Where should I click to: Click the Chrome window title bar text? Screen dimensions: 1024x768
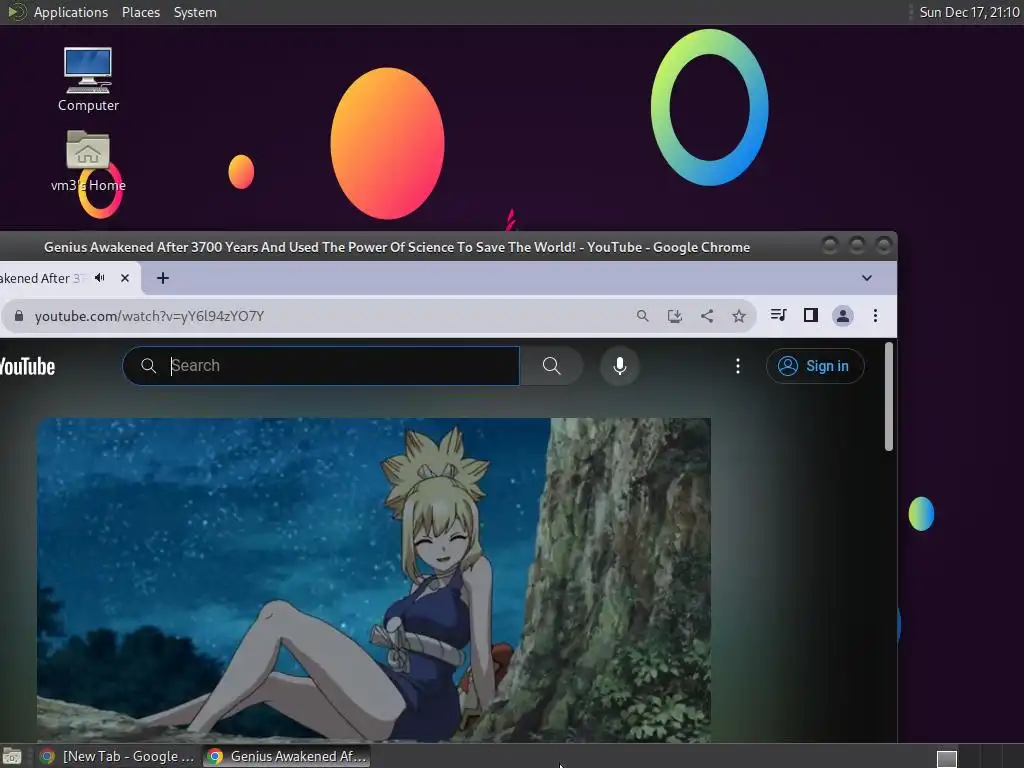click(x=396, y=248)
